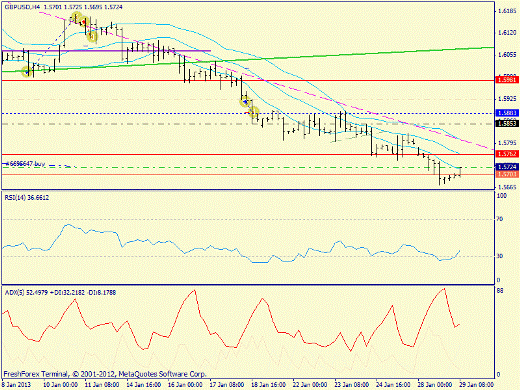
Task: Select the #6696647 buy order label
Action: point(24,164)
